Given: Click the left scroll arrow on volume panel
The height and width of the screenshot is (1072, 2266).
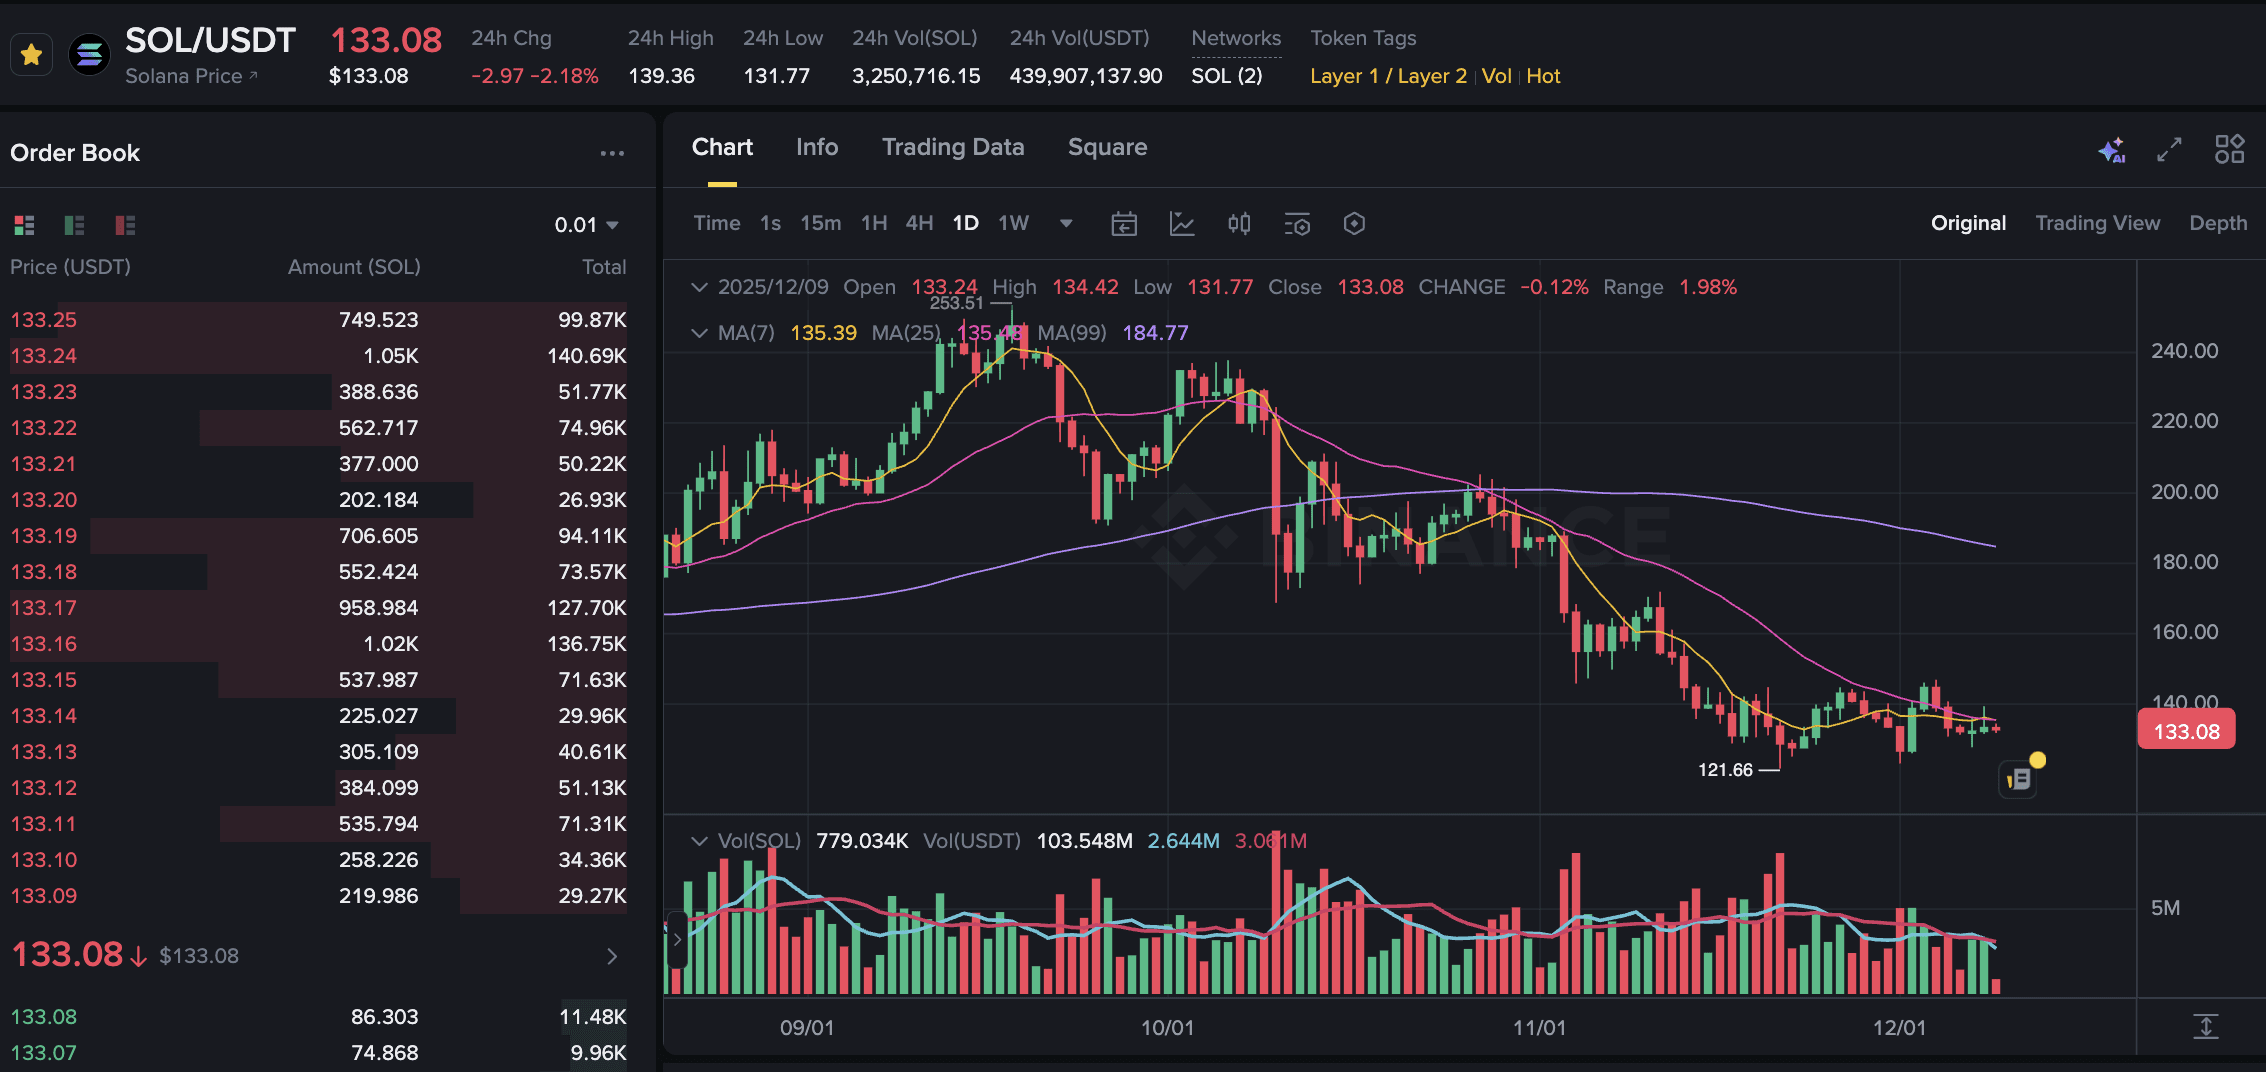Looking at the screenshot, I should point(676,940).
